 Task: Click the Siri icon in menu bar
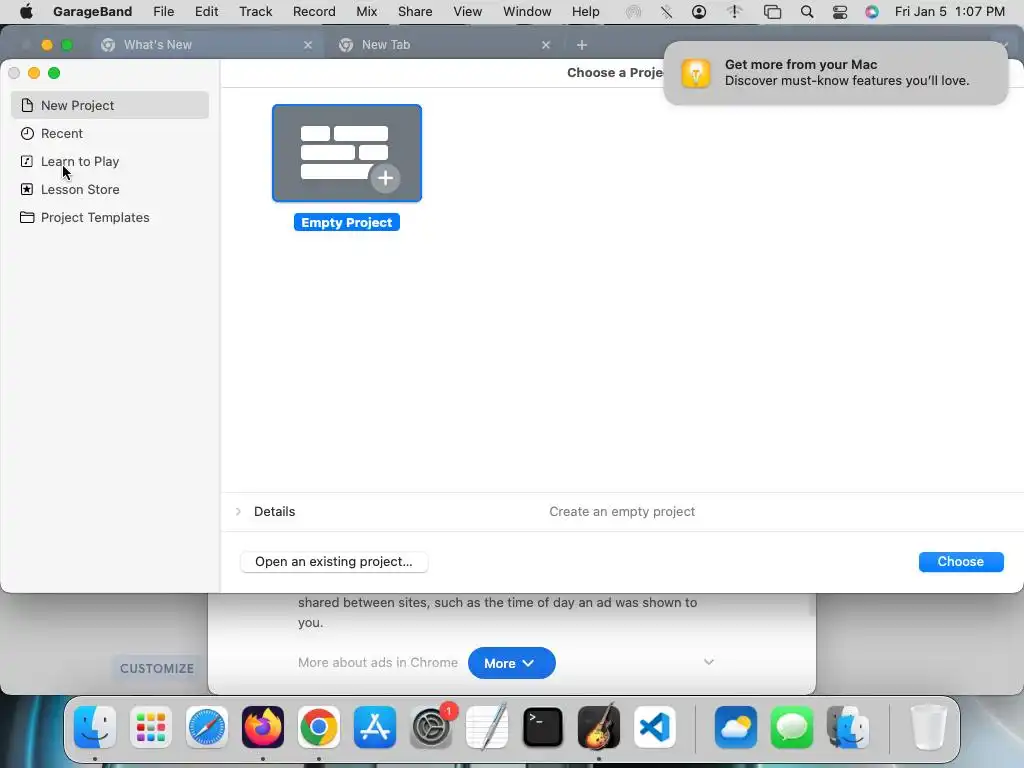872,12
